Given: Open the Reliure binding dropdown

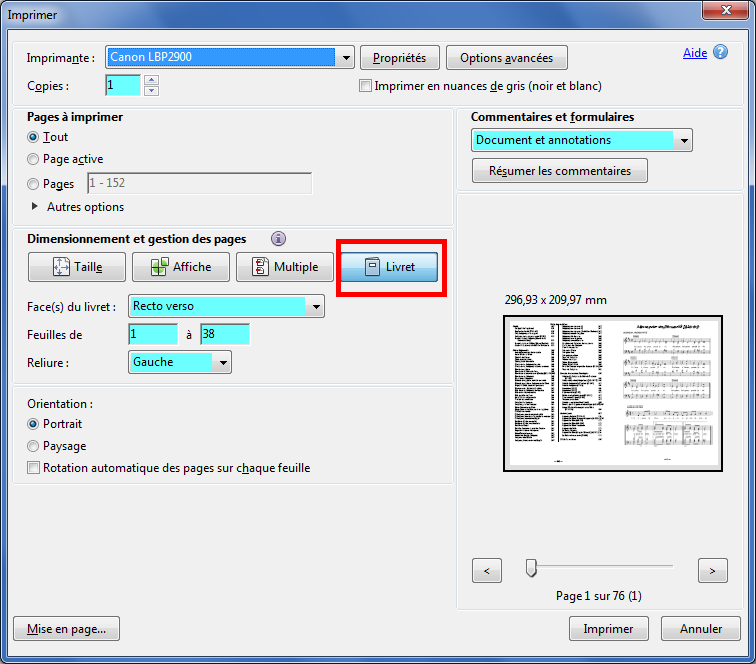Looking at the screenshot, I should (223, 362).
